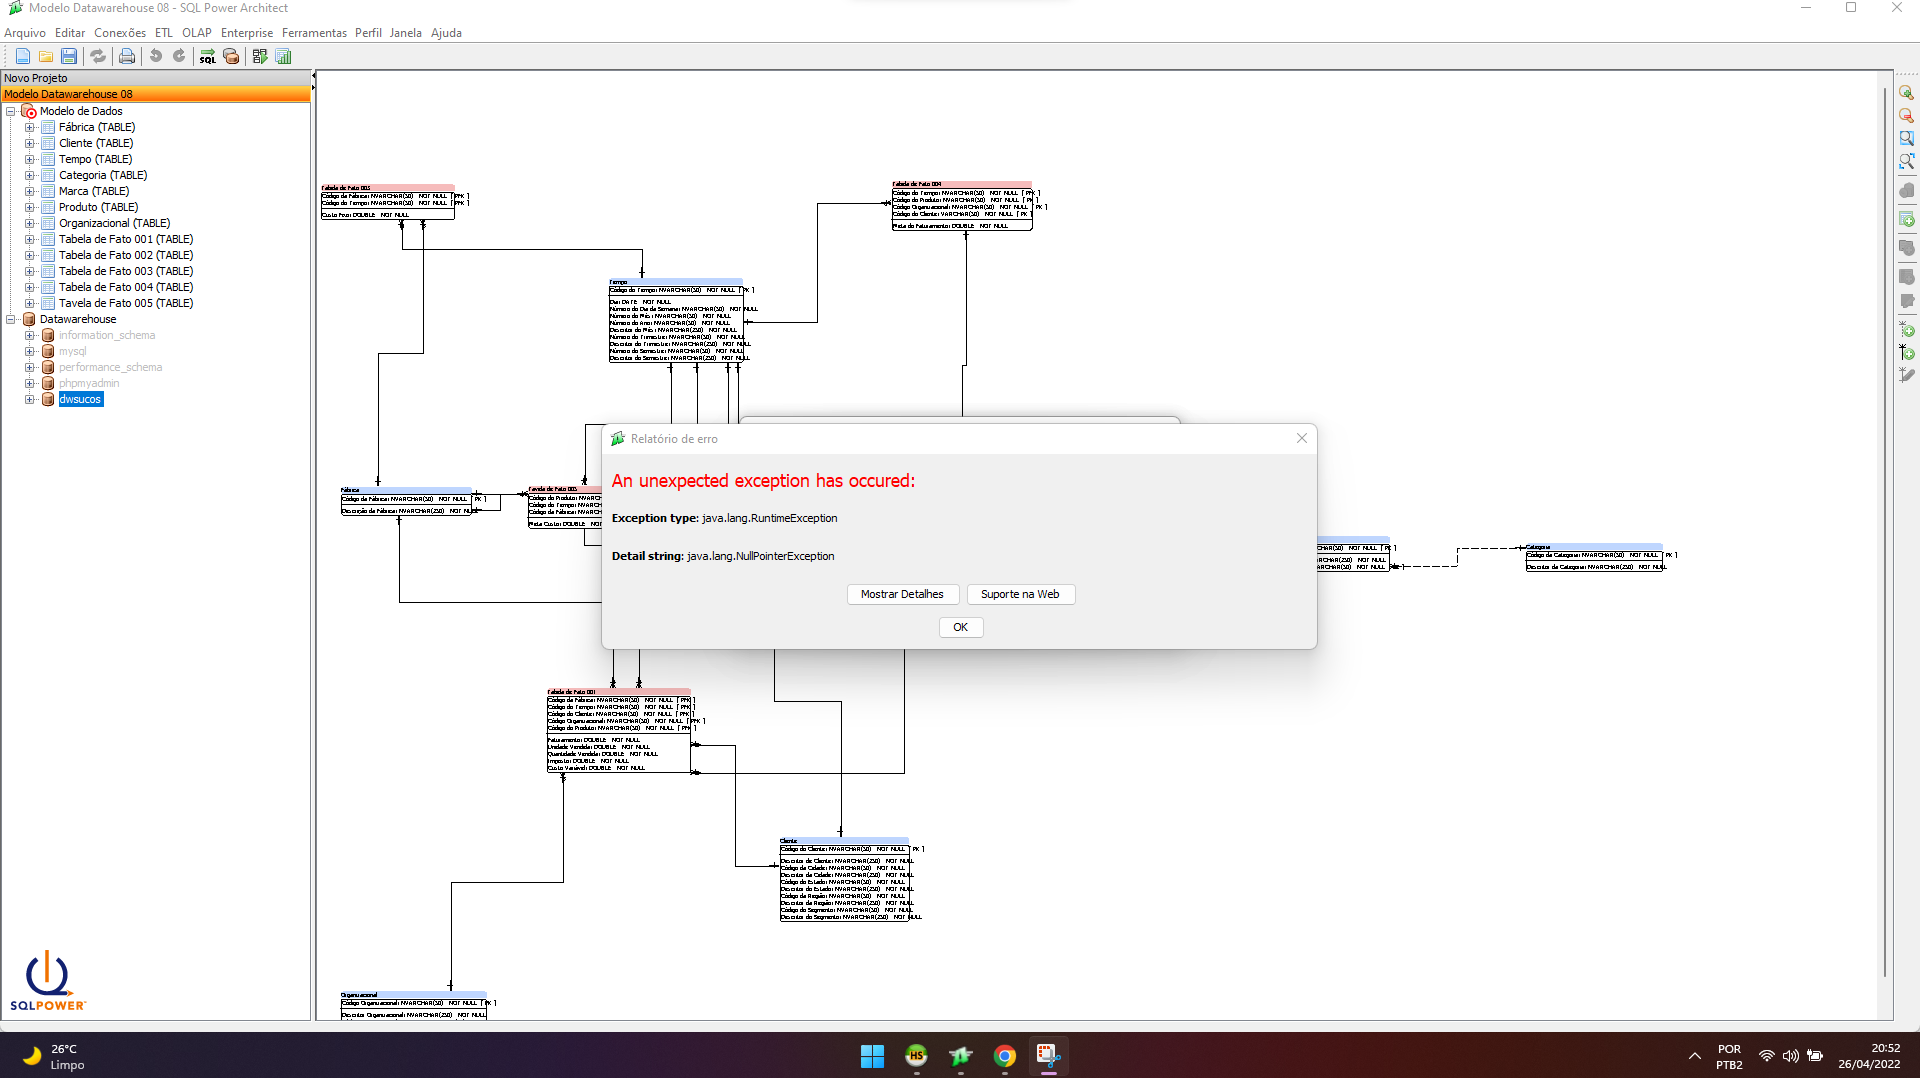
Task: Collapse the Modelo de Dados tree node
Action: [x=11, y=111]
